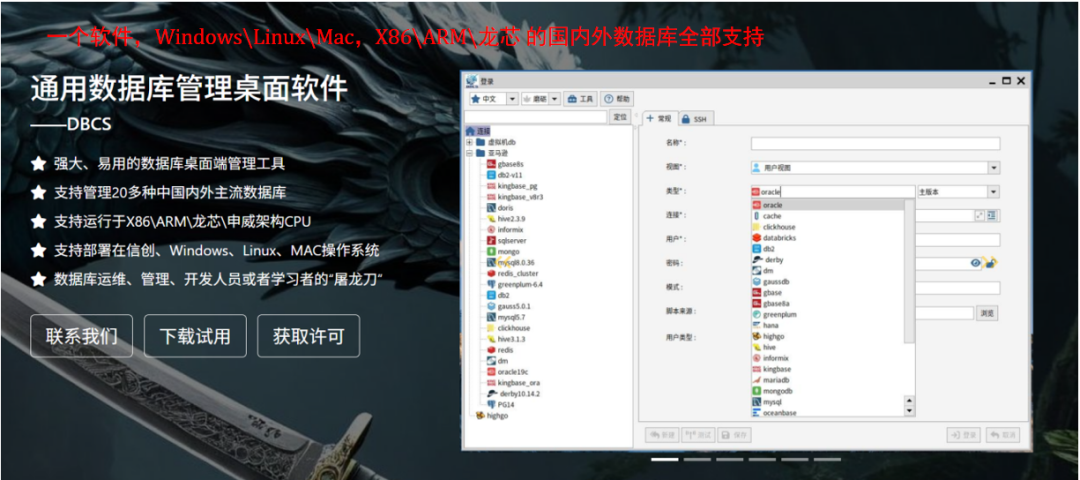Choose derby from the type list
Viewport: 1080px width, 480px height.
click(773, 260)
